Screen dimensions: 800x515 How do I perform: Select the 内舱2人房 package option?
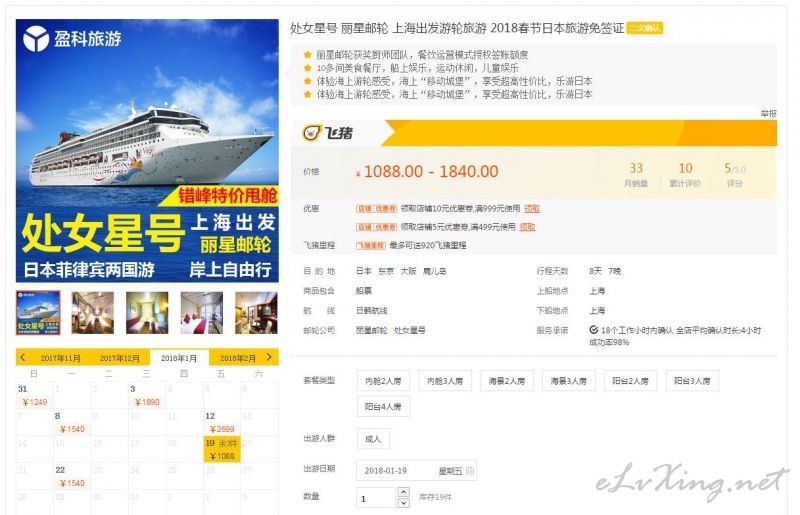[380, 381]
